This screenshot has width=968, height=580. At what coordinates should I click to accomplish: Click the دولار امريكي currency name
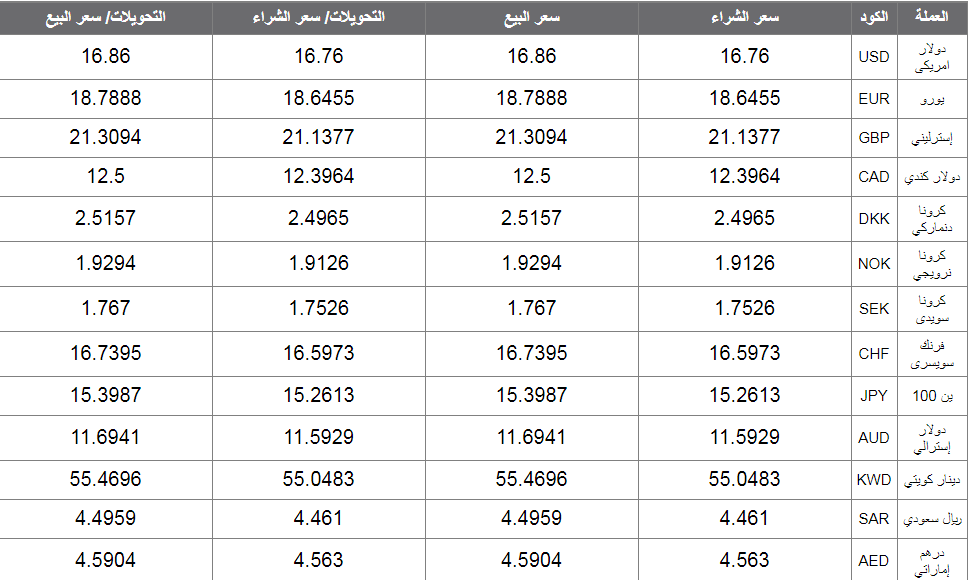(x=932, y=57)
